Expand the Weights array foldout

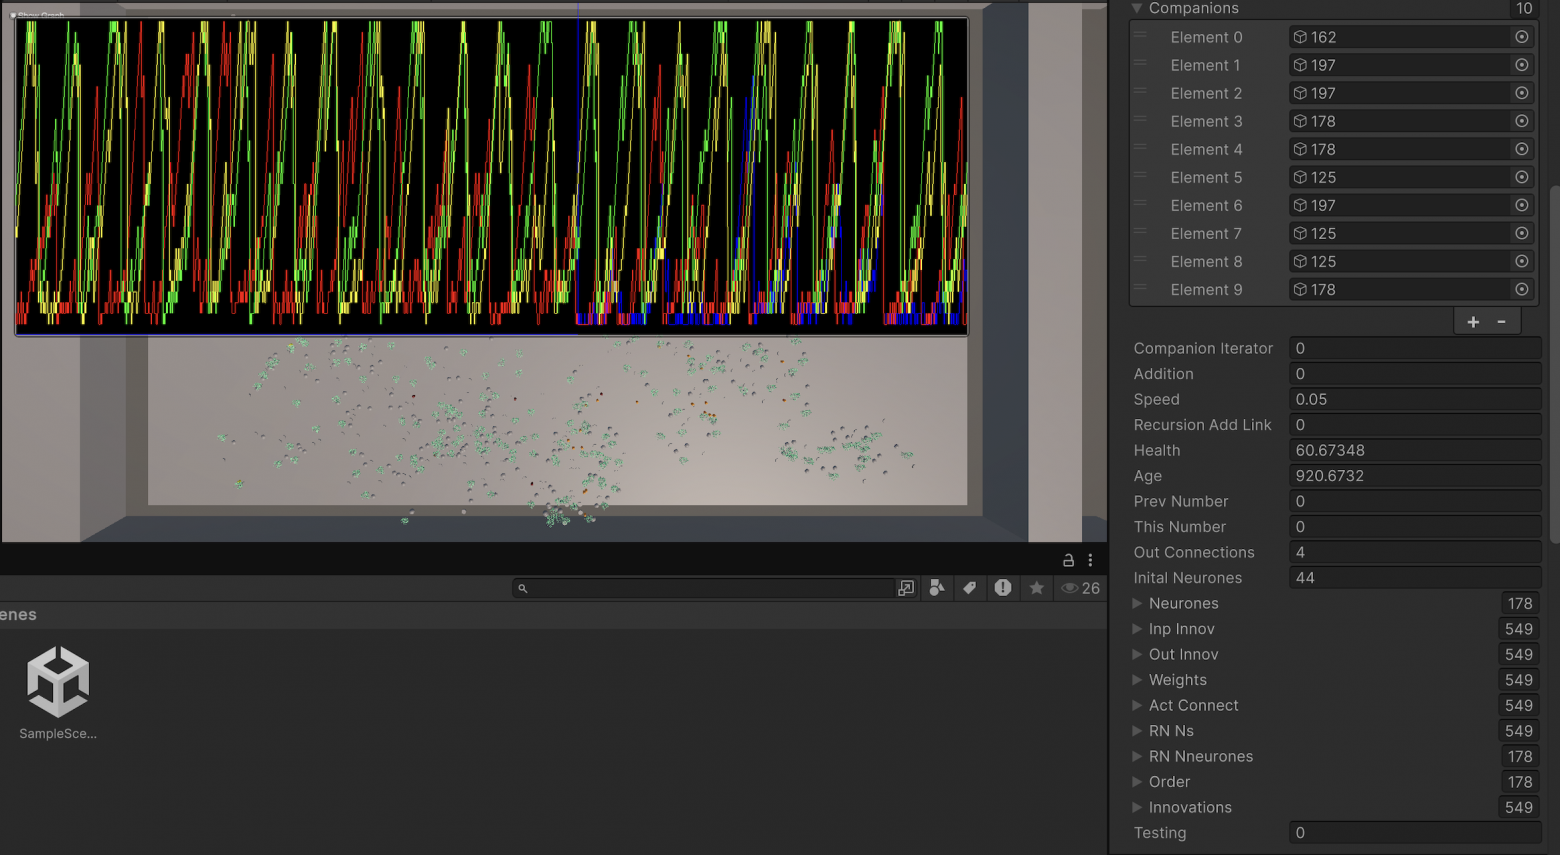click(1137, 680)
